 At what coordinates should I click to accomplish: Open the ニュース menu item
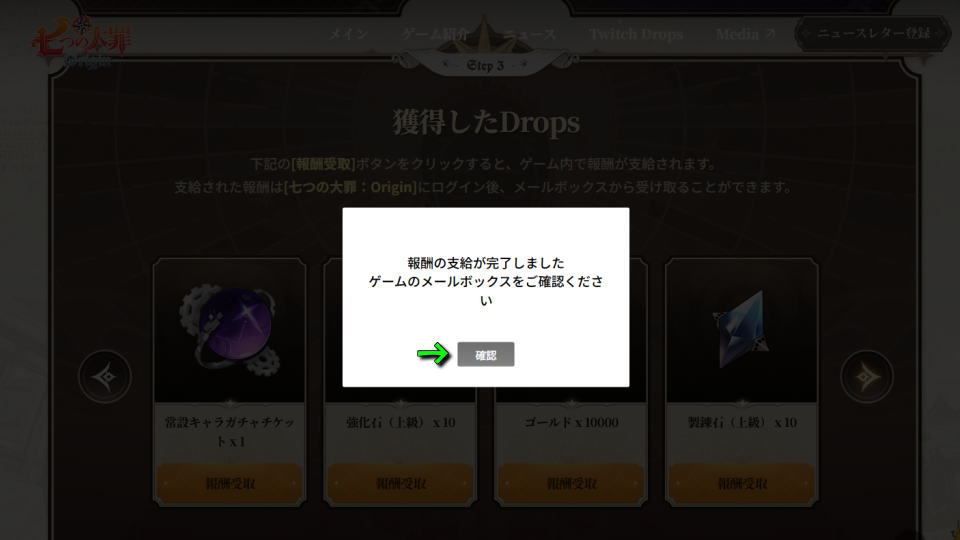[530, 34]
